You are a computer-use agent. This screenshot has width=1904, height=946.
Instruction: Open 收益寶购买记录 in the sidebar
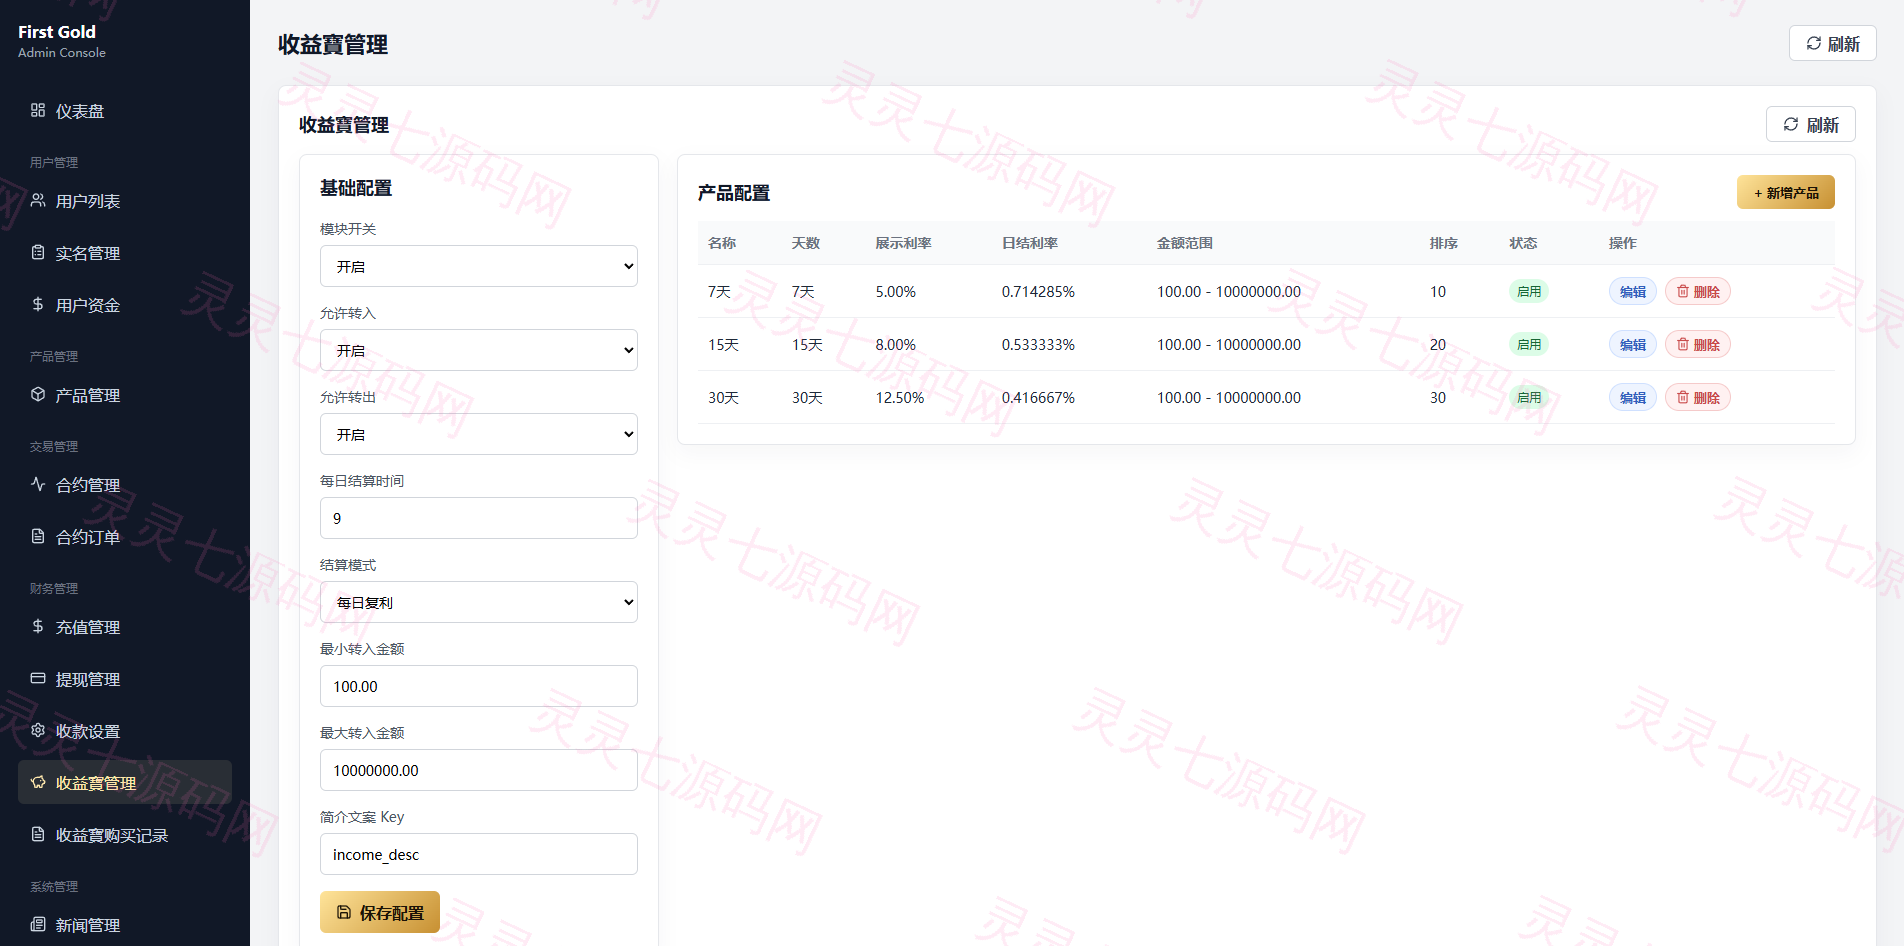point(125,835)
